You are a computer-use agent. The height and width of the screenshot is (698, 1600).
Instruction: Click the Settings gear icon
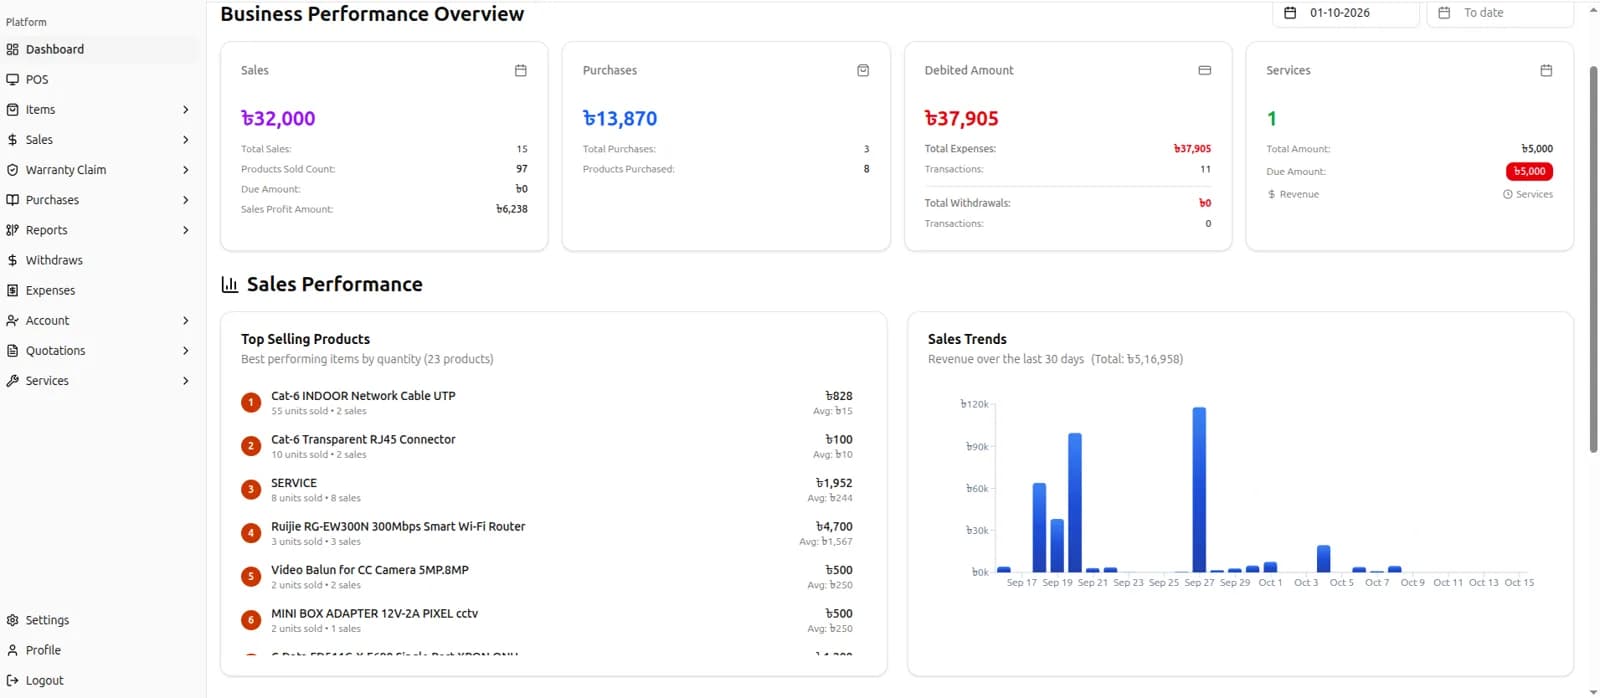[12, 620]
